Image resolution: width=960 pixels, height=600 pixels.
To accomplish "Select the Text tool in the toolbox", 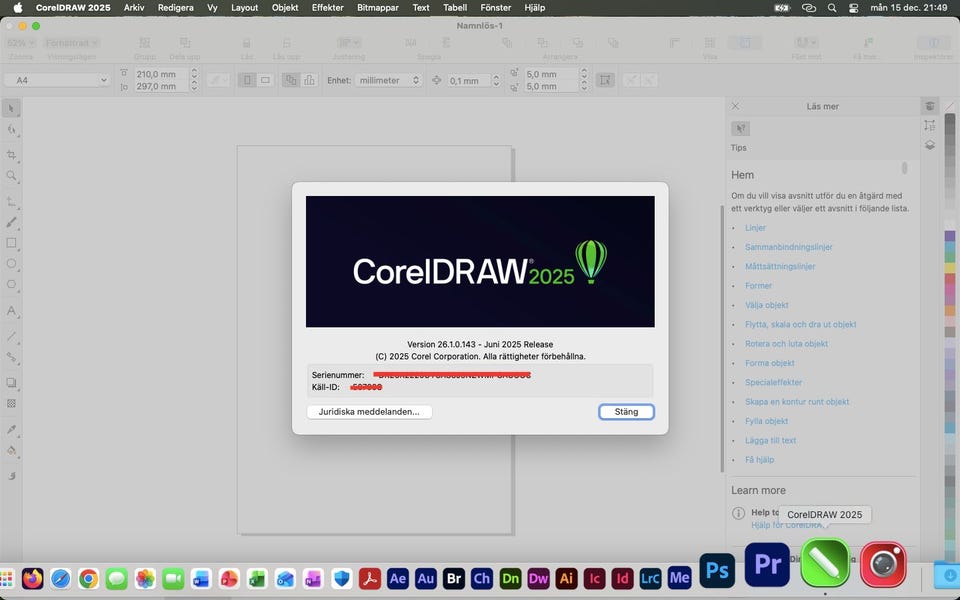I will 12,311.
